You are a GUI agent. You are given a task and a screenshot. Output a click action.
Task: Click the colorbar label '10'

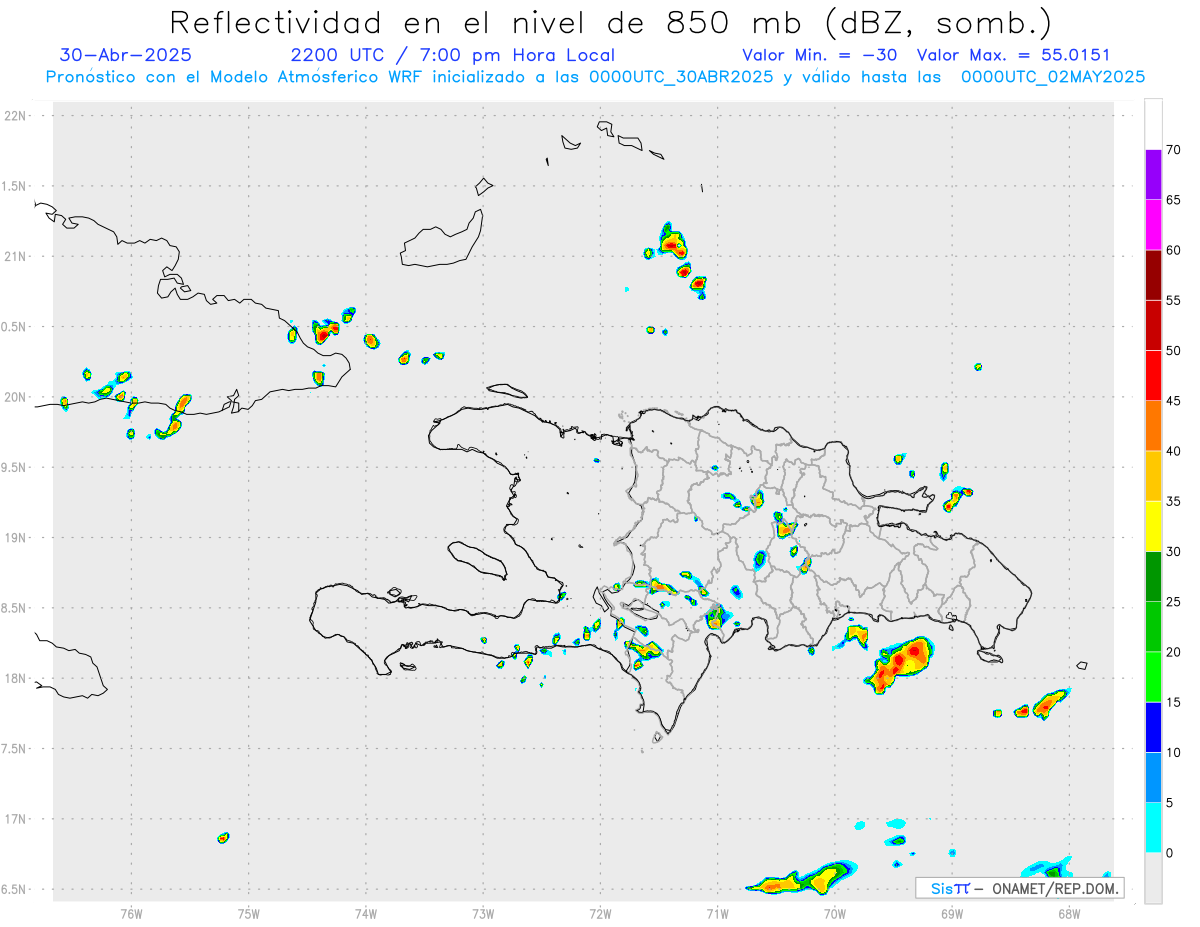pyautogui.click(x=1173, y=753)
